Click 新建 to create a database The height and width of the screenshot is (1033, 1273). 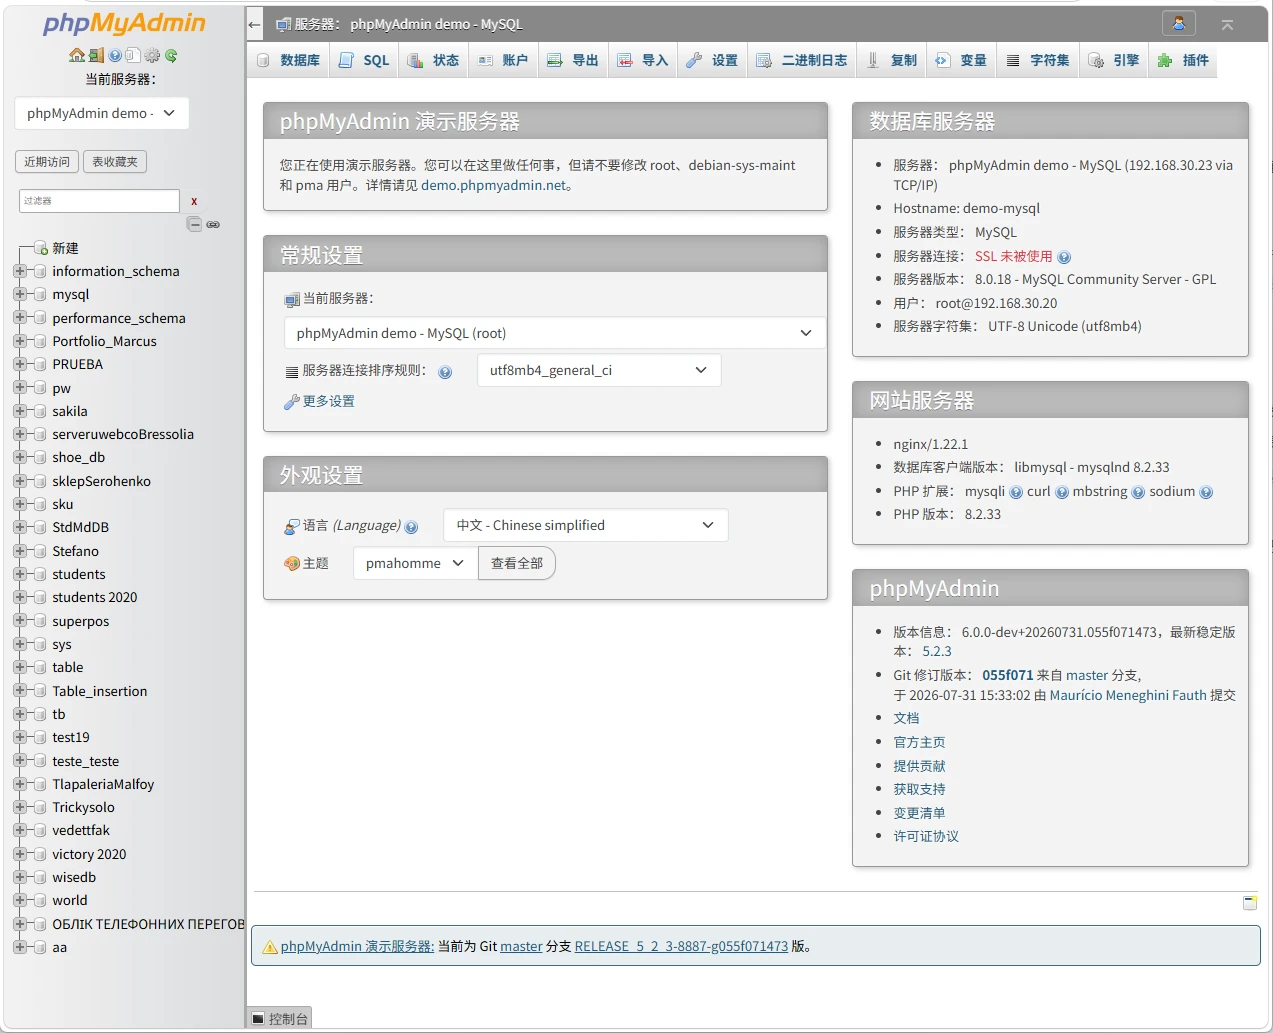[65, 248]
